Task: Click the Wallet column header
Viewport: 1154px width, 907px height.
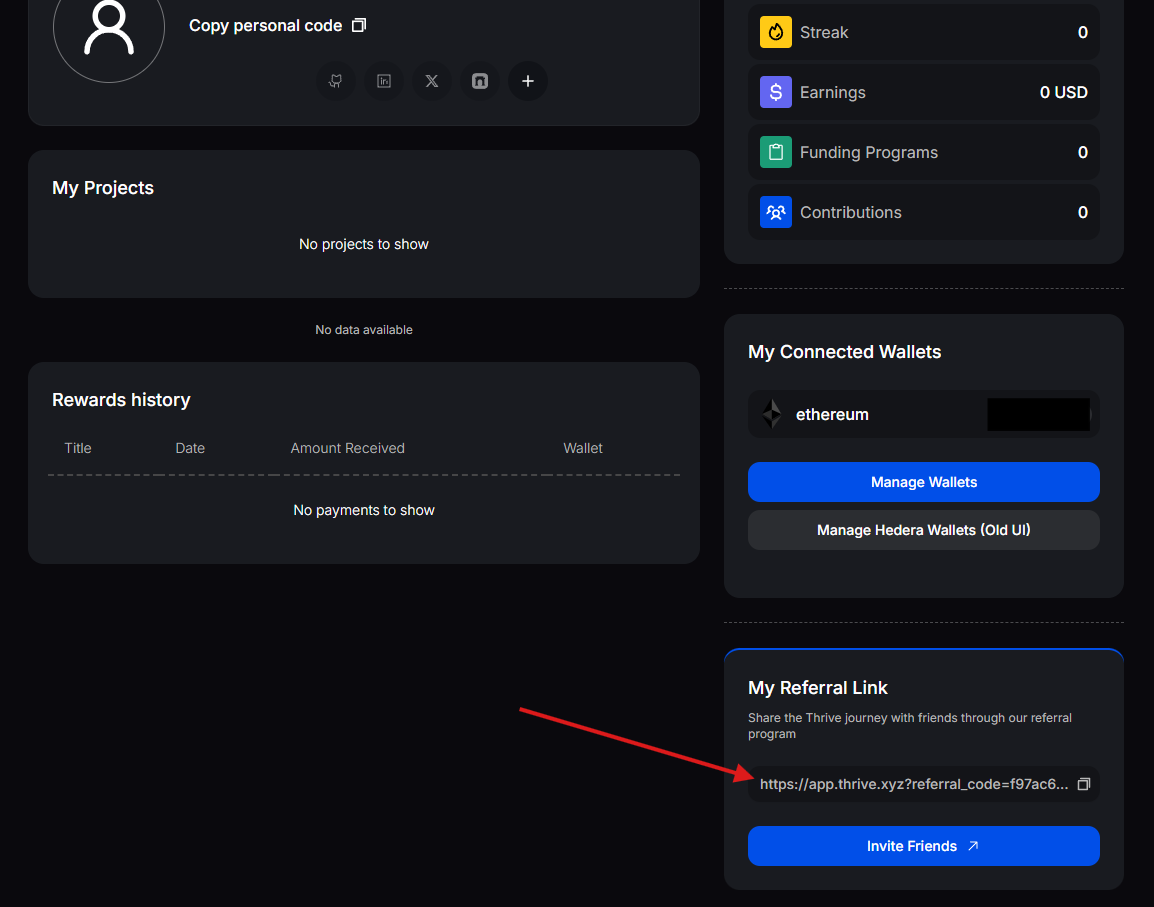Action: 583,448
